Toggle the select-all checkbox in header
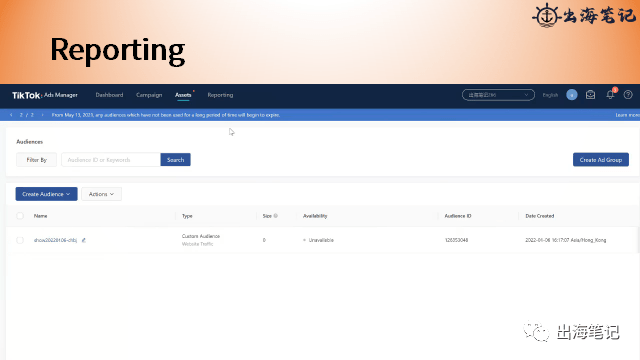640x360 pixels. 20,216
